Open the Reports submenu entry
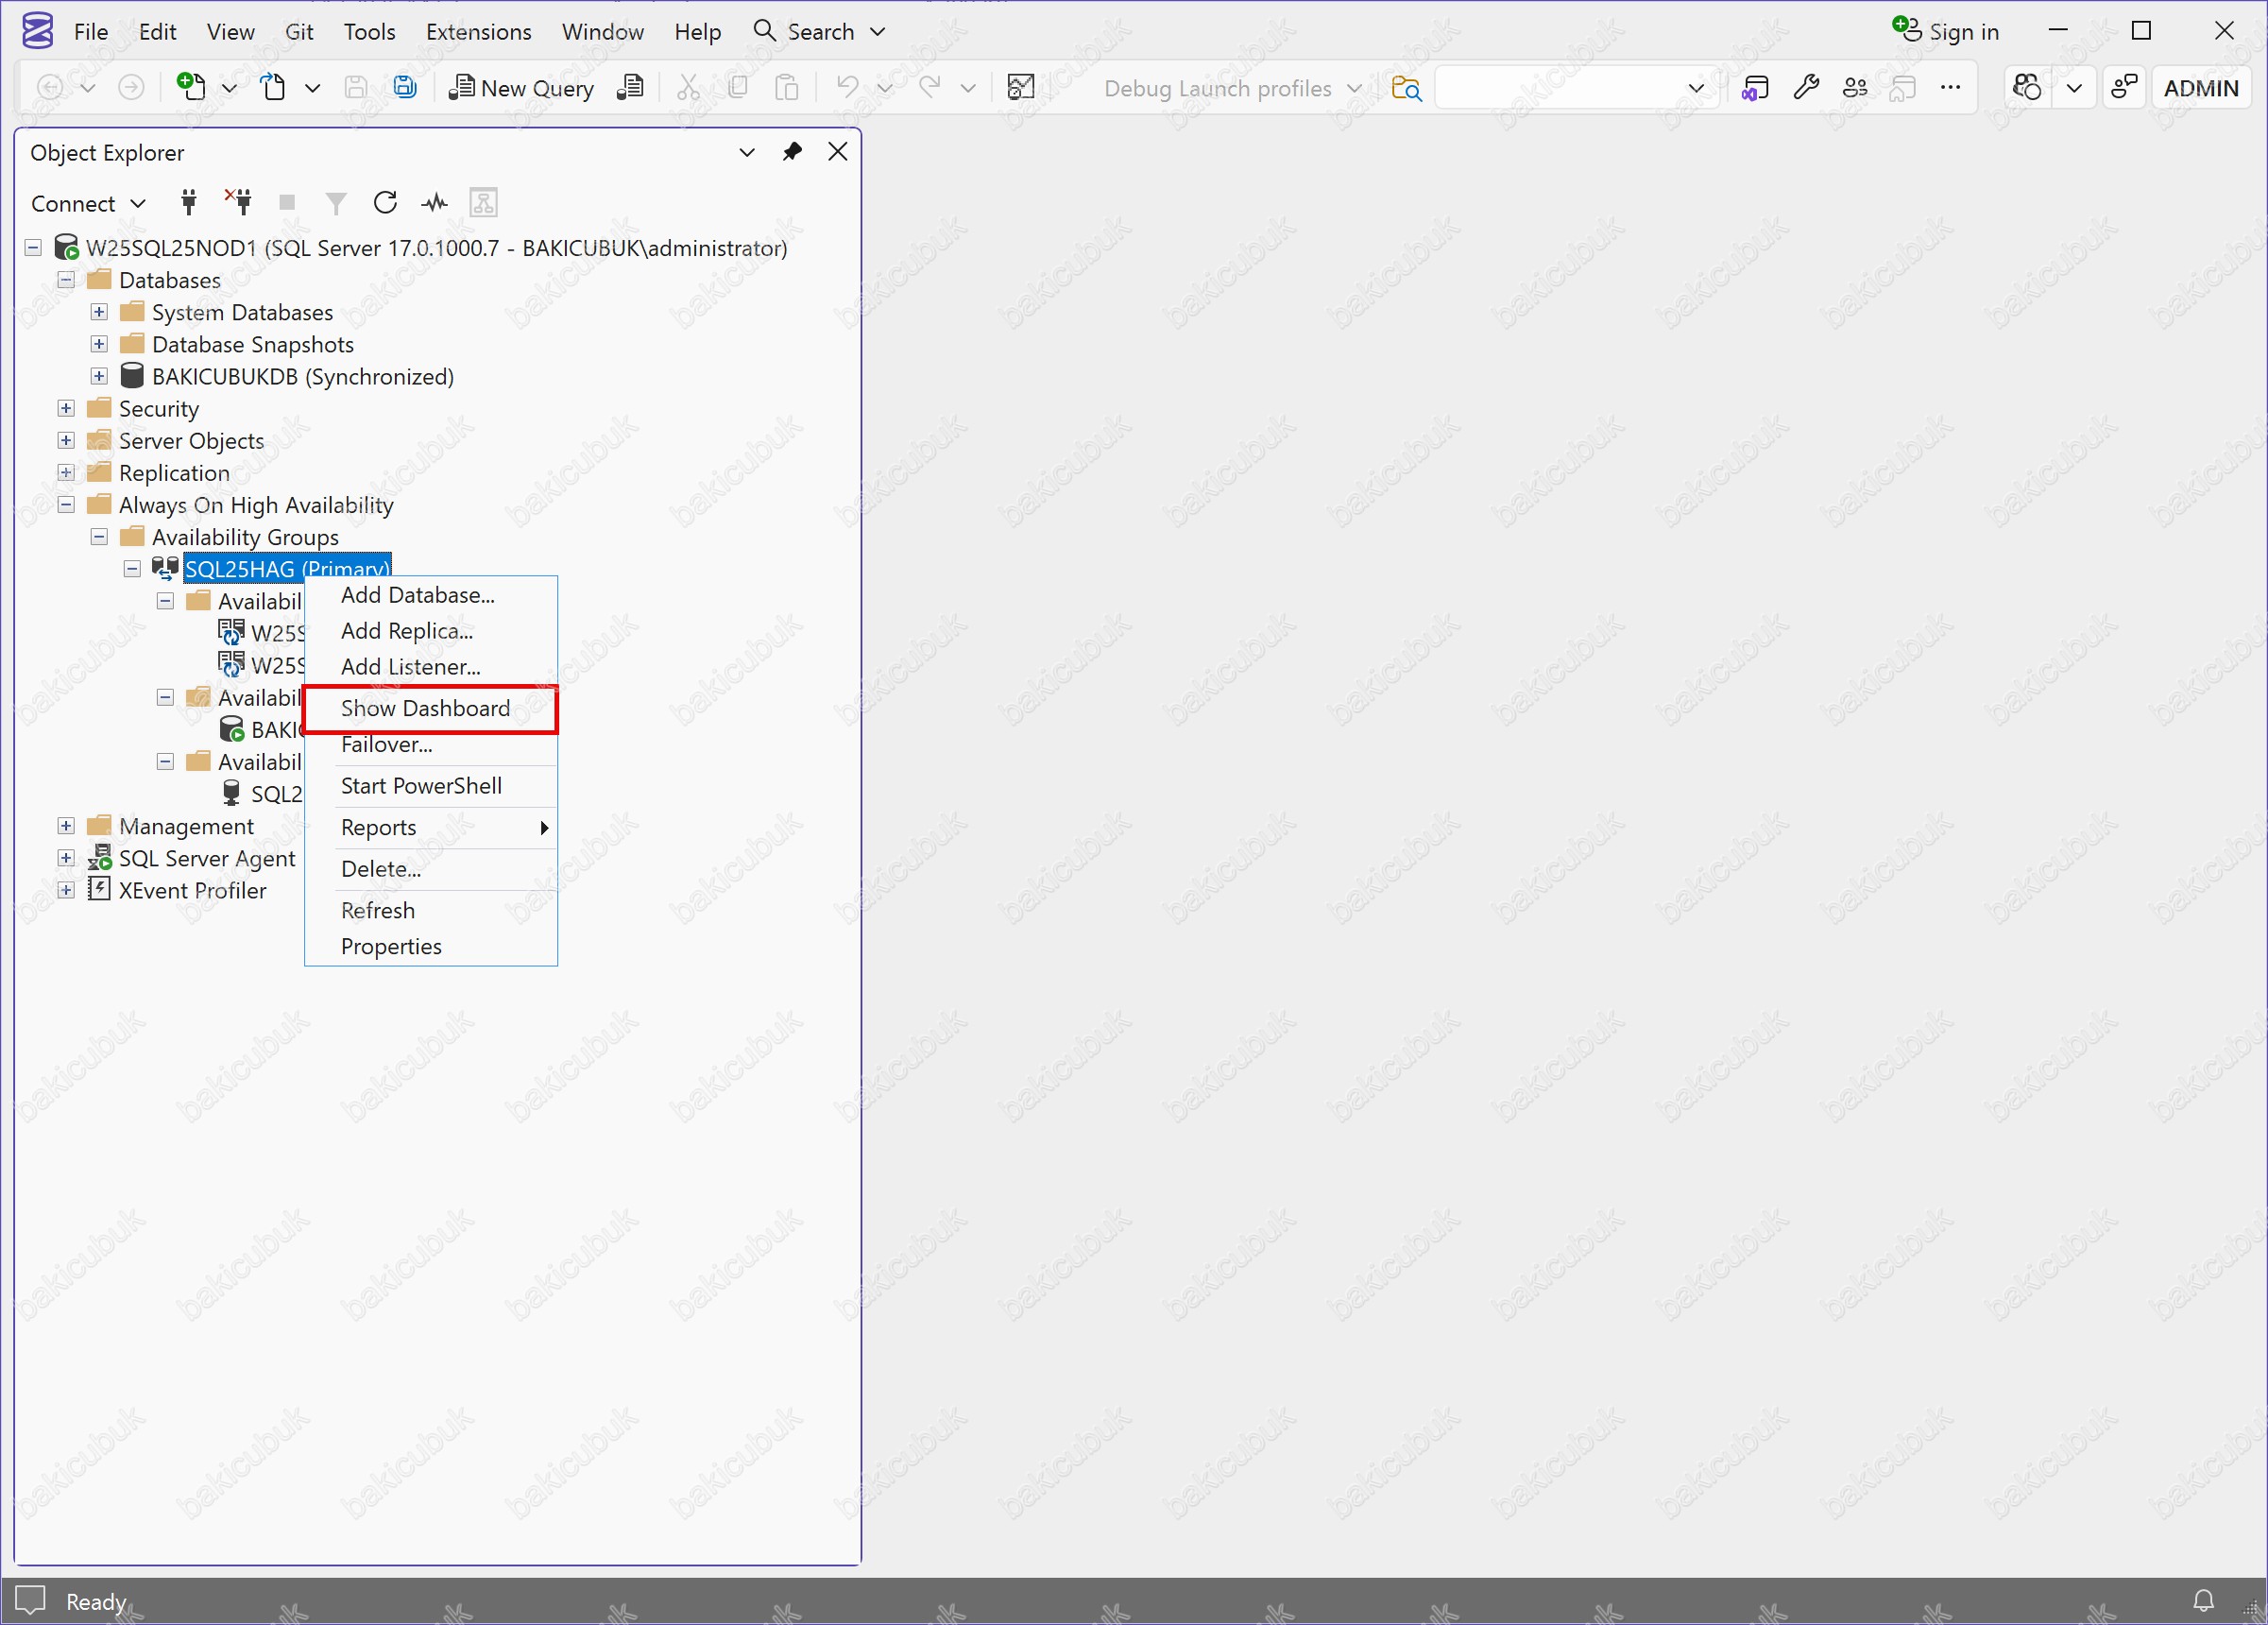Screen dimensions: 2268x1625 378,827
